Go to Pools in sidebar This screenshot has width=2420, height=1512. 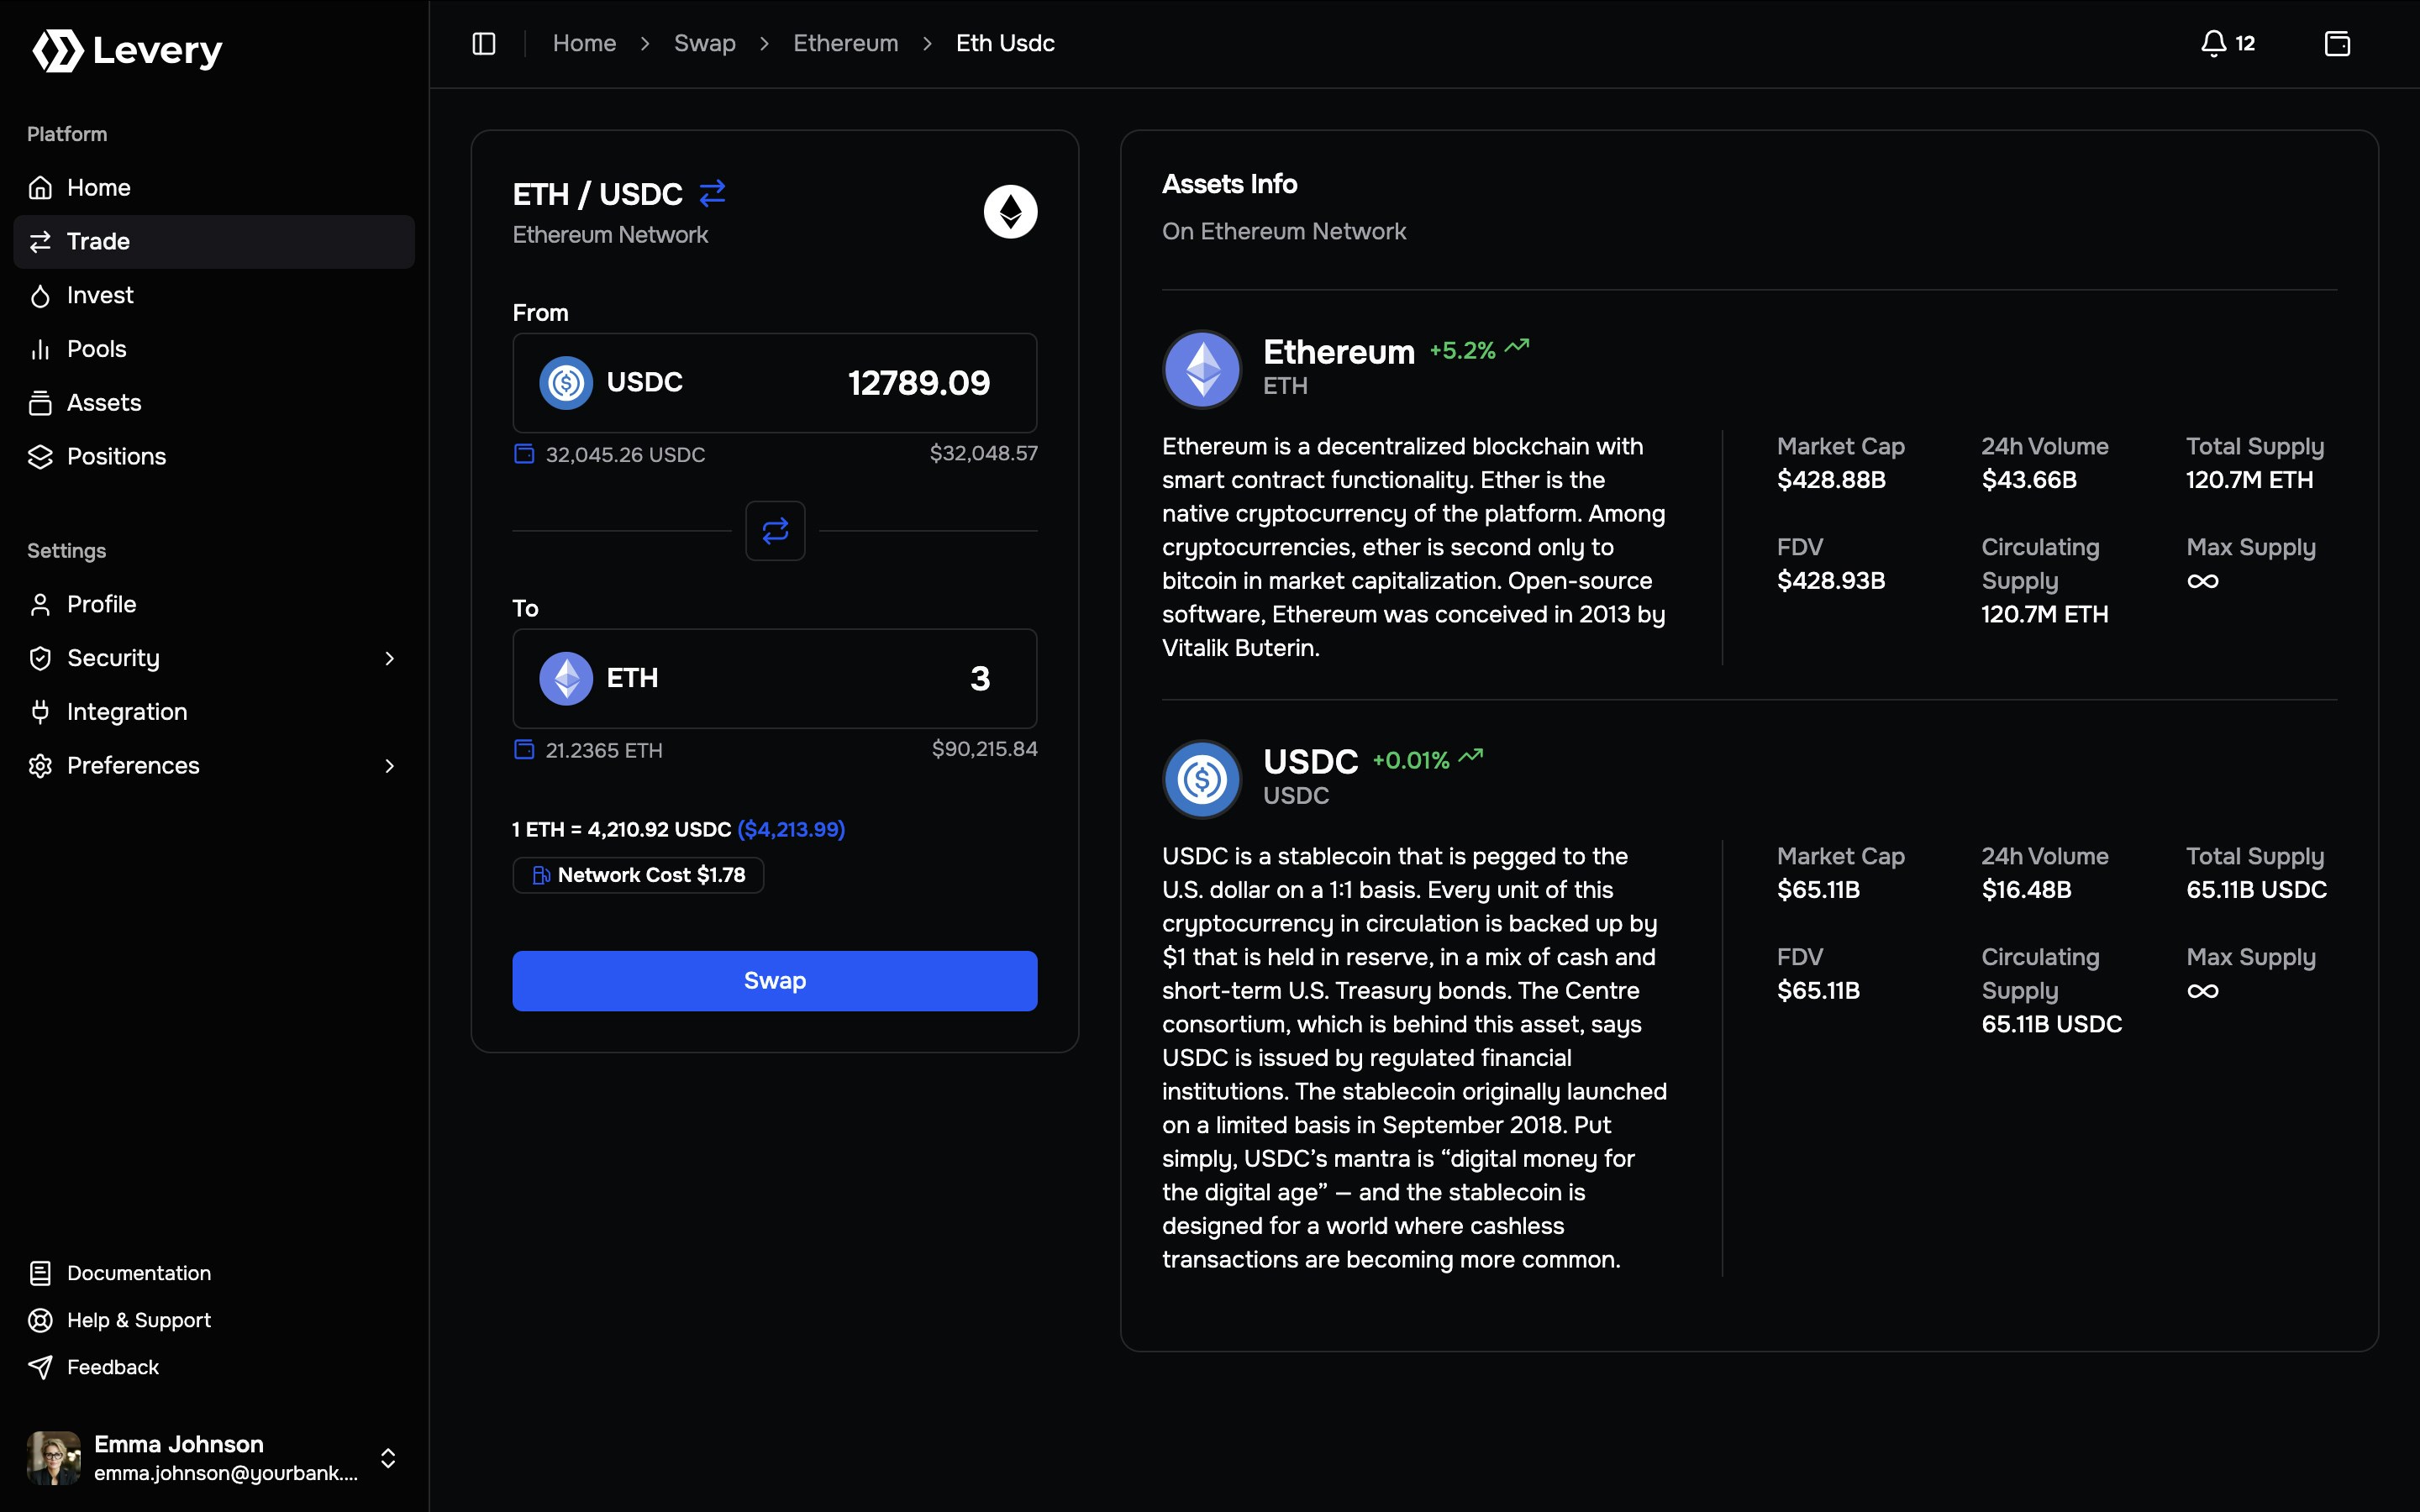96,349
